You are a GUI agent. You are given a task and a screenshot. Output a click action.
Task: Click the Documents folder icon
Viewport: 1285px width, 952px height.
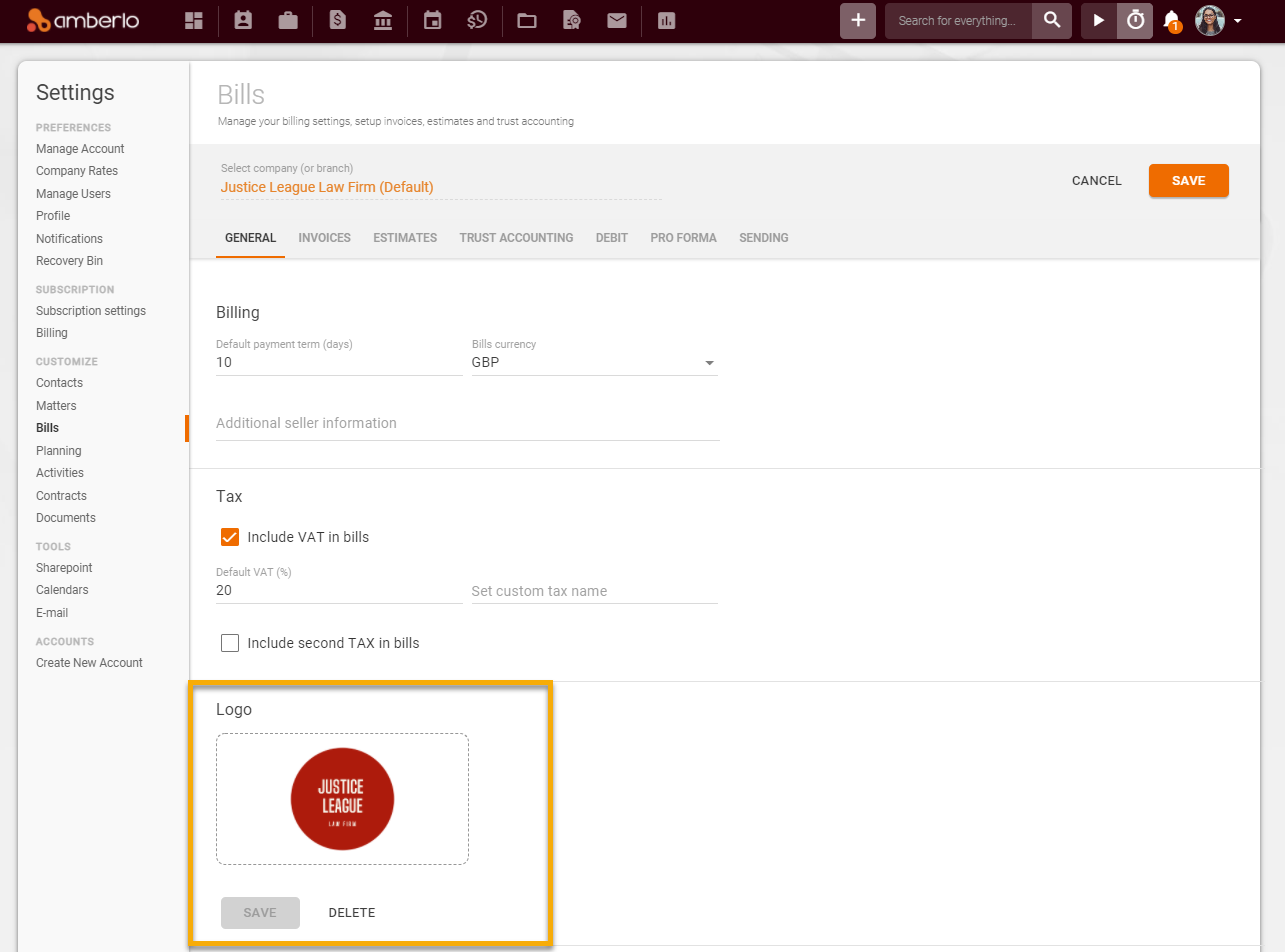526,20
